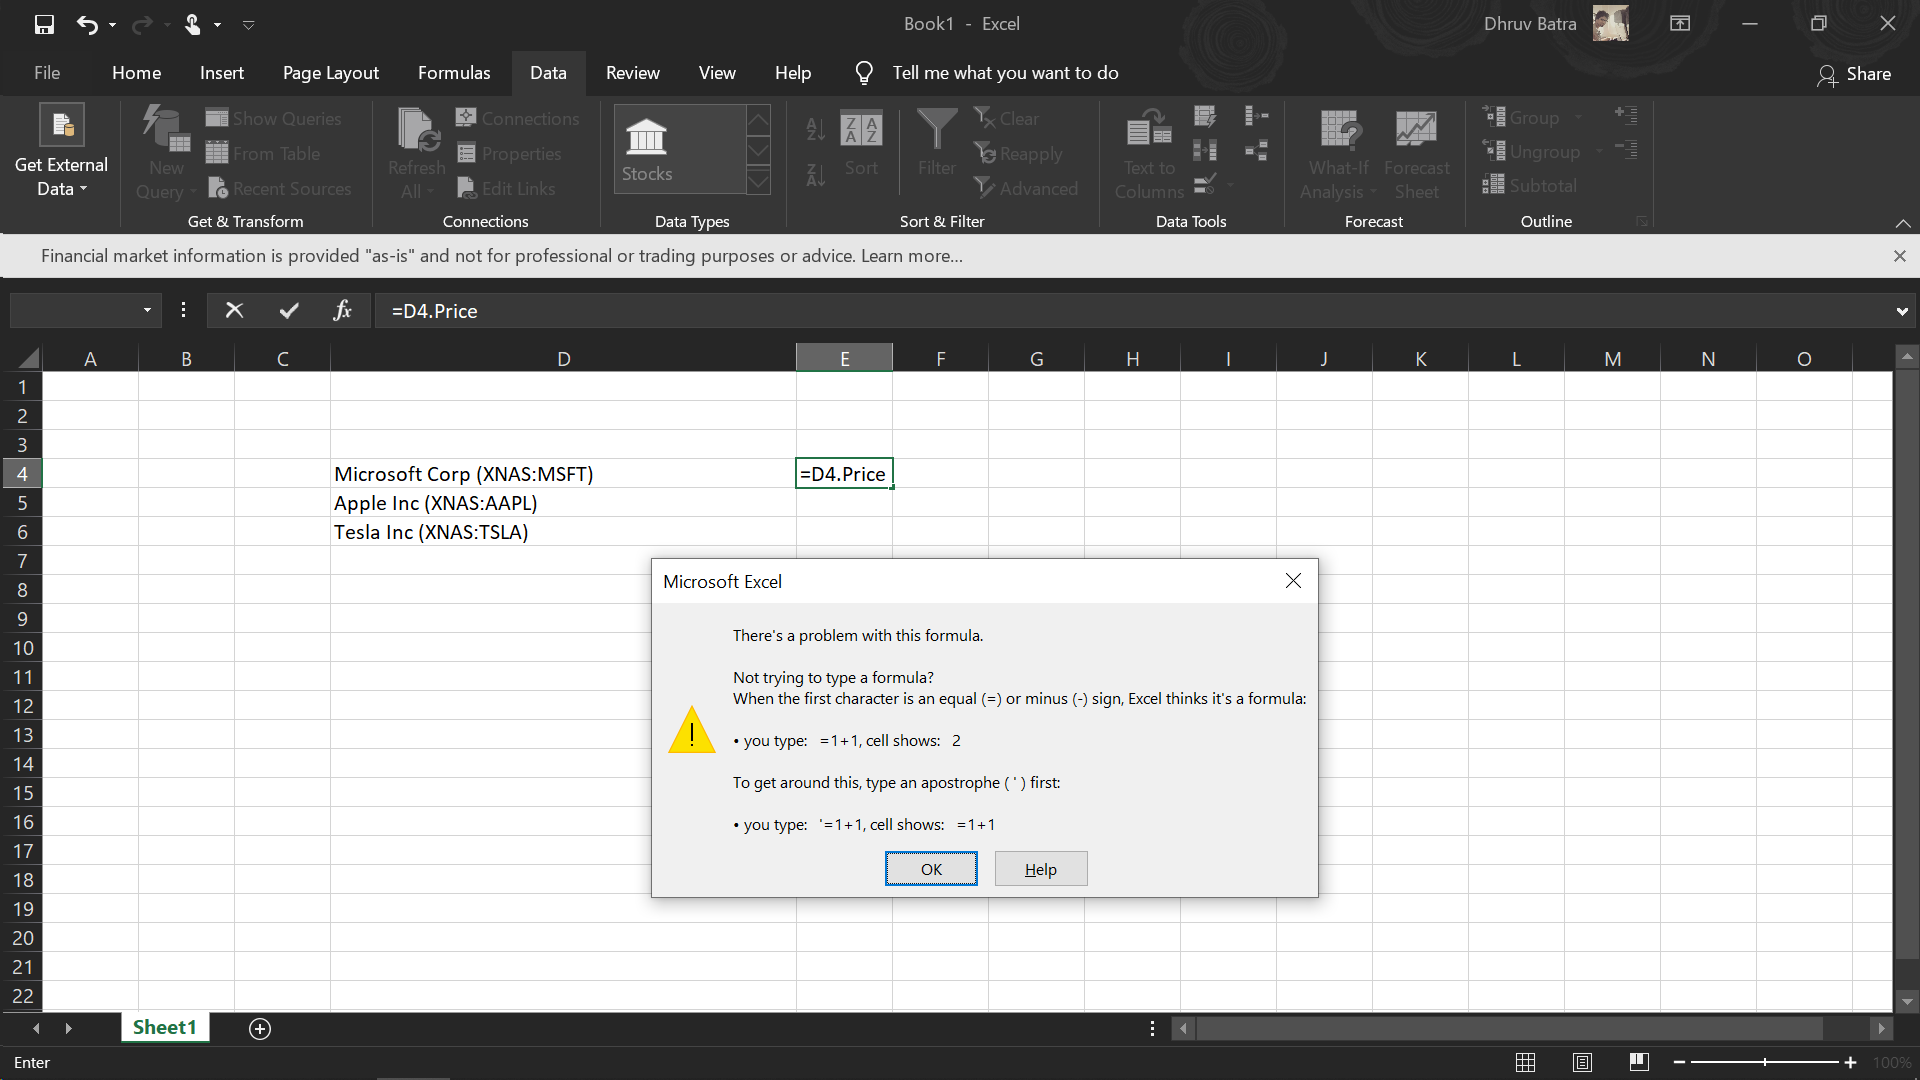
Task: Click the zoom slider handle
Action: 1765,1062
